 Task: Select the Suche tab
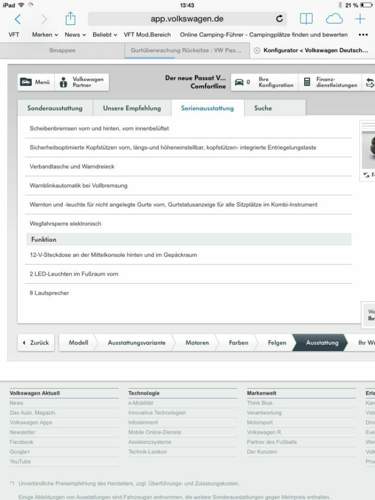click(275, 108)
